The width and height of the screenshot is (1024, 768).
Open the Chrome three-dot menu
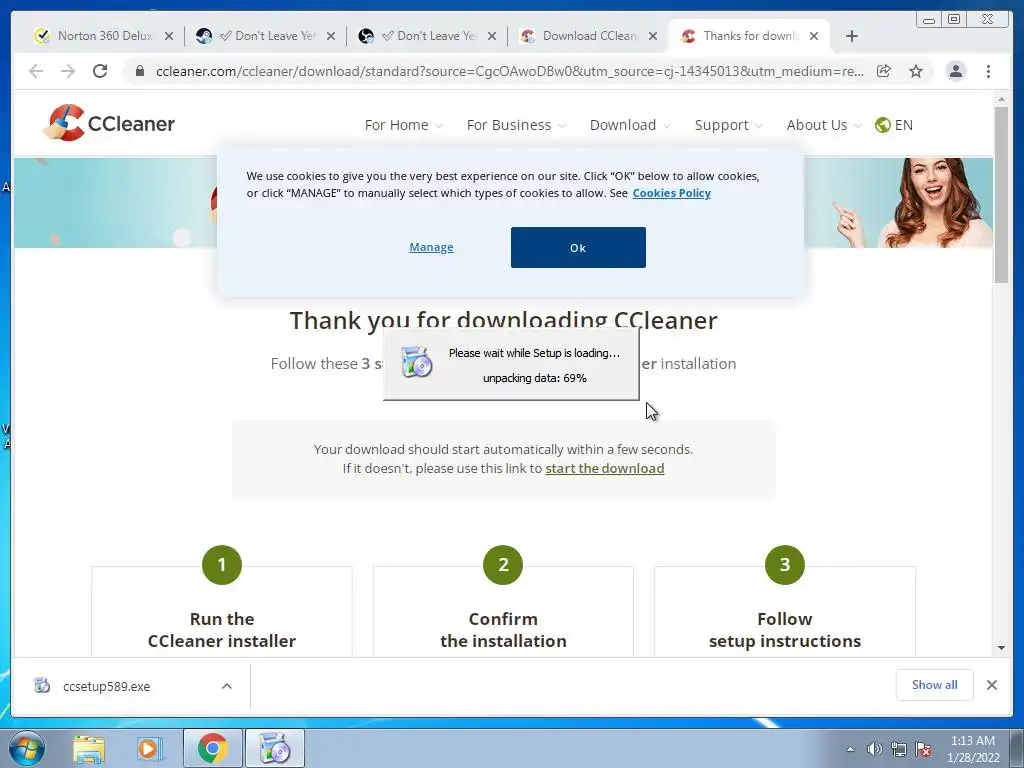coord(988,71)
